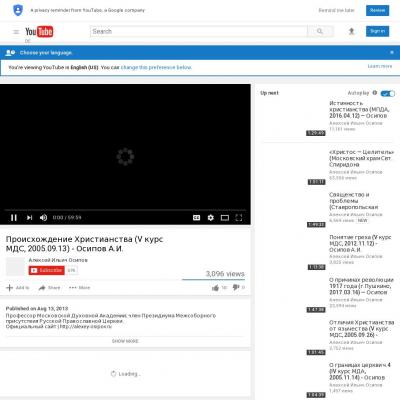Expand description with SHOW MORE
The image size is (400, 400).
125,341
